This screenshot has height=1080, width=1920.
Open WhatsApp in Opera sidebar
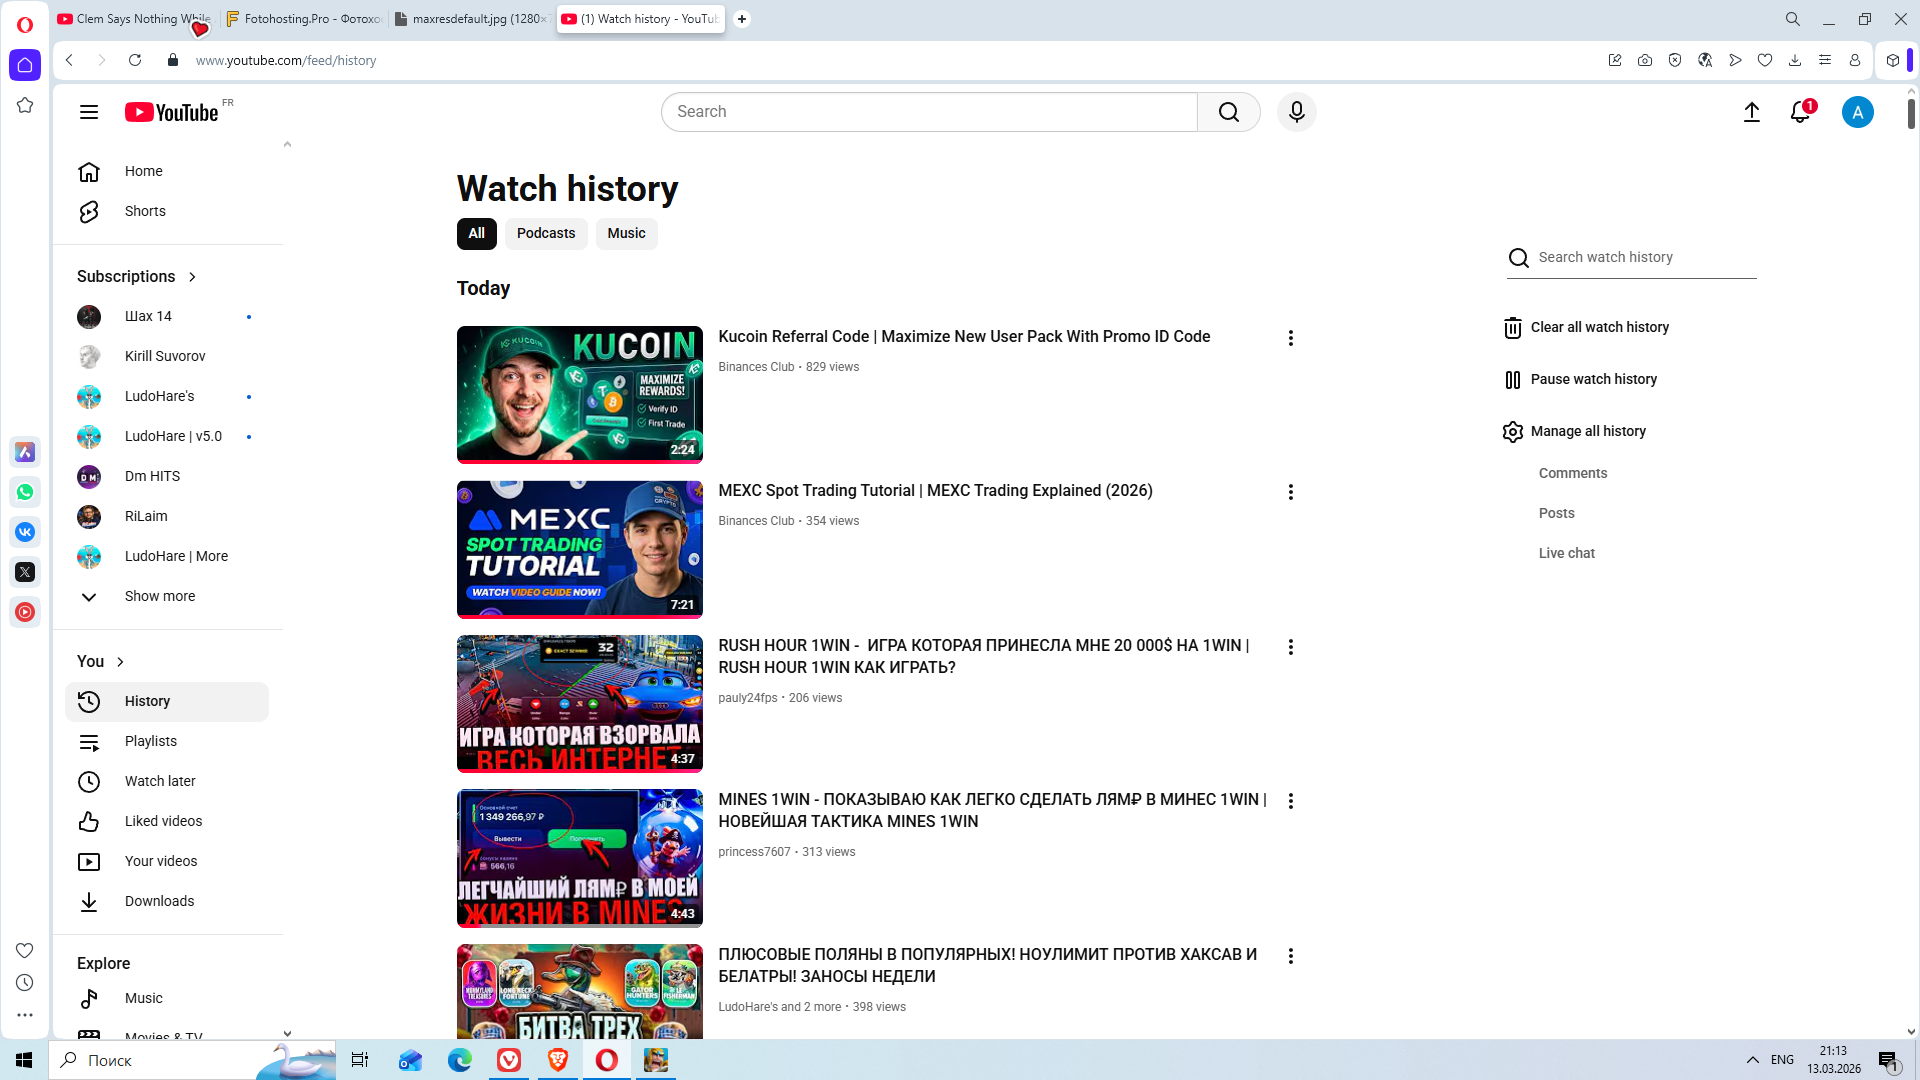coord(25,492)
